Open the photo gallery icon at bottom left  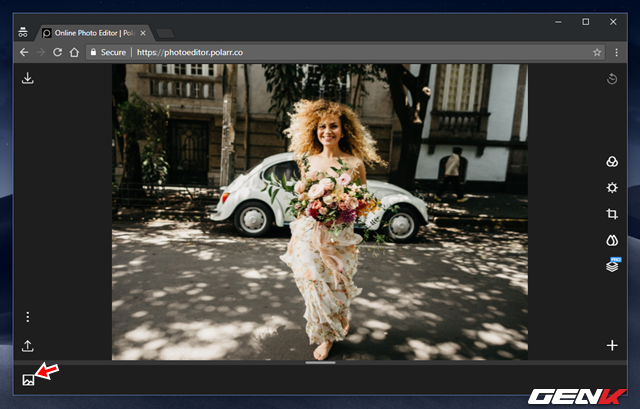(28, 380)
